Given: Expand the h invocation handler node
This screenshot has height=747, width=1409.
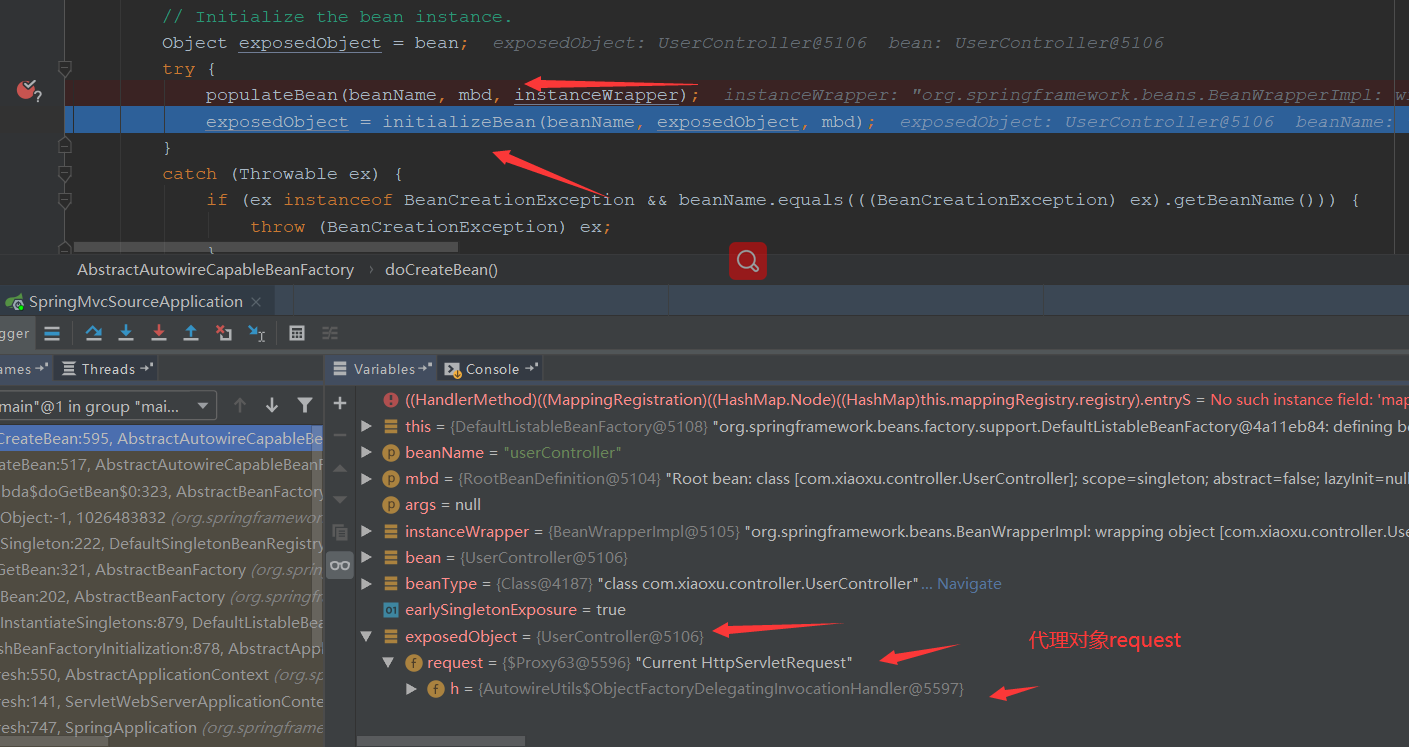Looking at the screenshot, I should click(411, 688).
